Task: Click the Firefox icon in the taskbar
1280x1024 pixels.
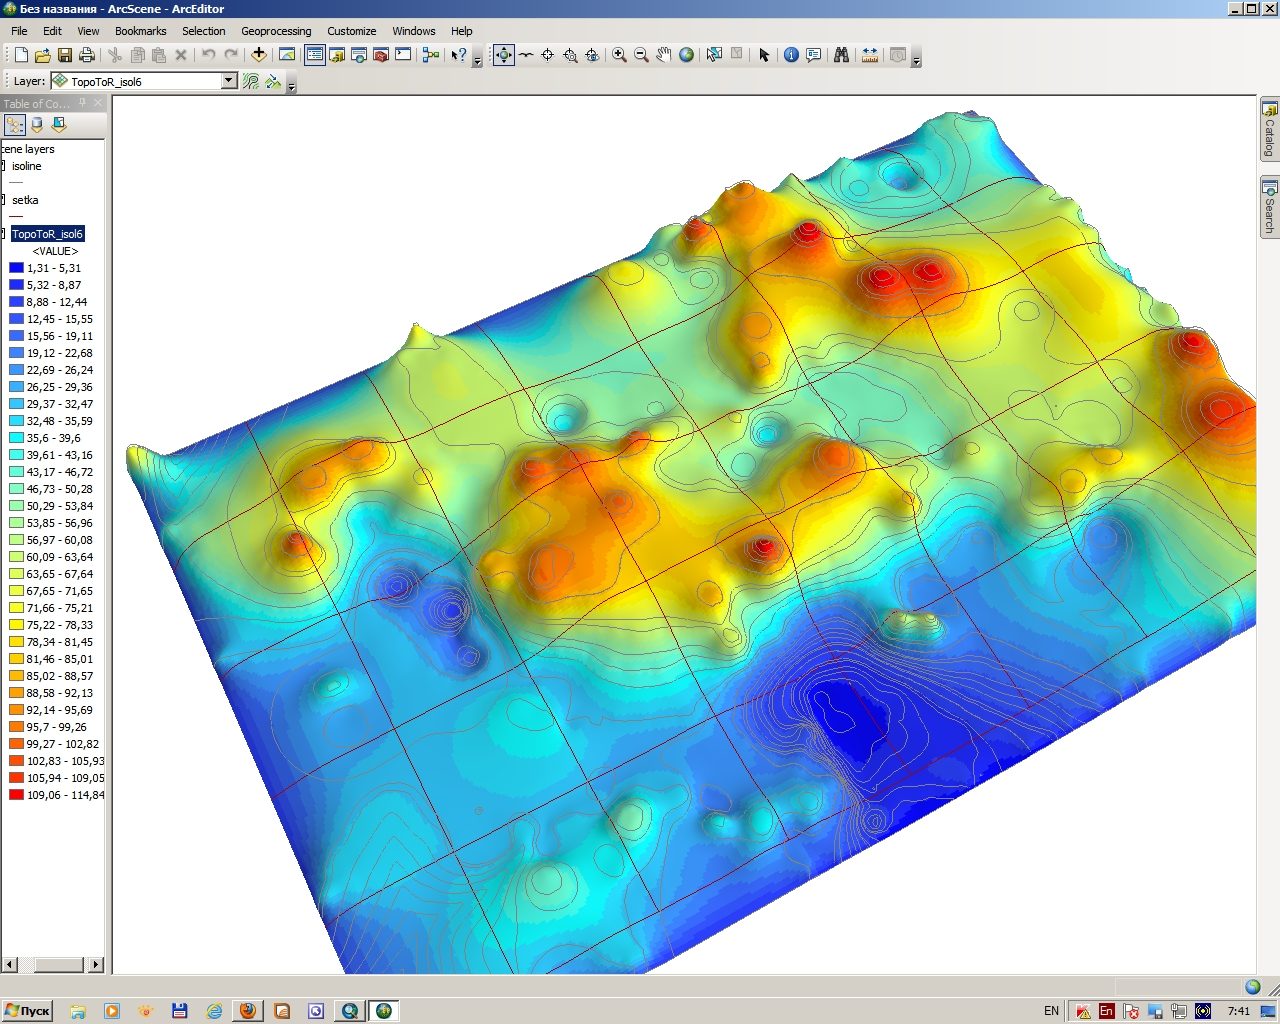Action: pos(247,1011)
